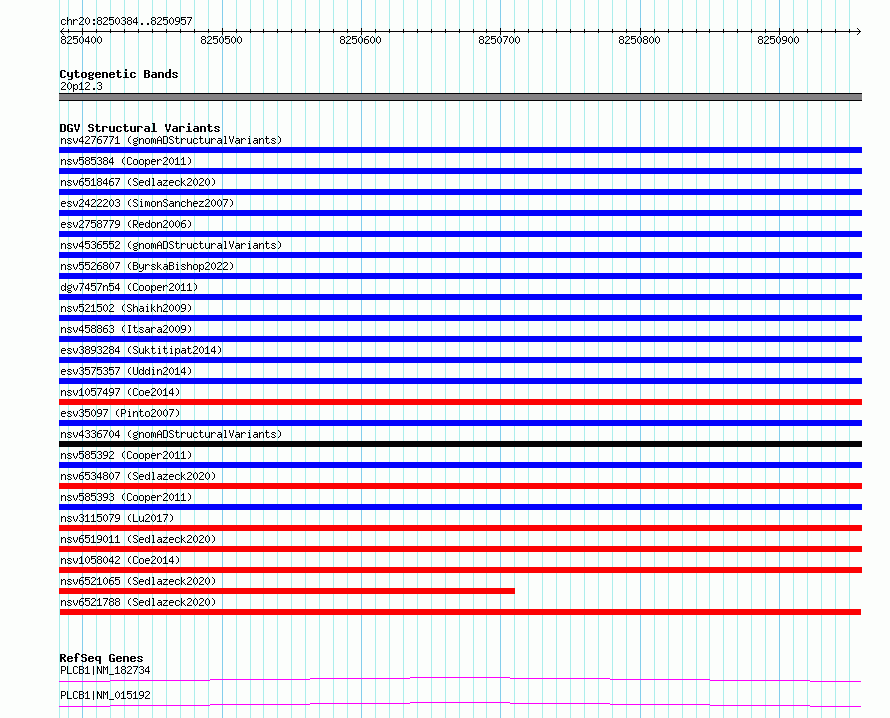The image size is (890, 718).
Task: Open esv3893284 (Suktitipat2014) variant
Action: click(x=141, y=350)
